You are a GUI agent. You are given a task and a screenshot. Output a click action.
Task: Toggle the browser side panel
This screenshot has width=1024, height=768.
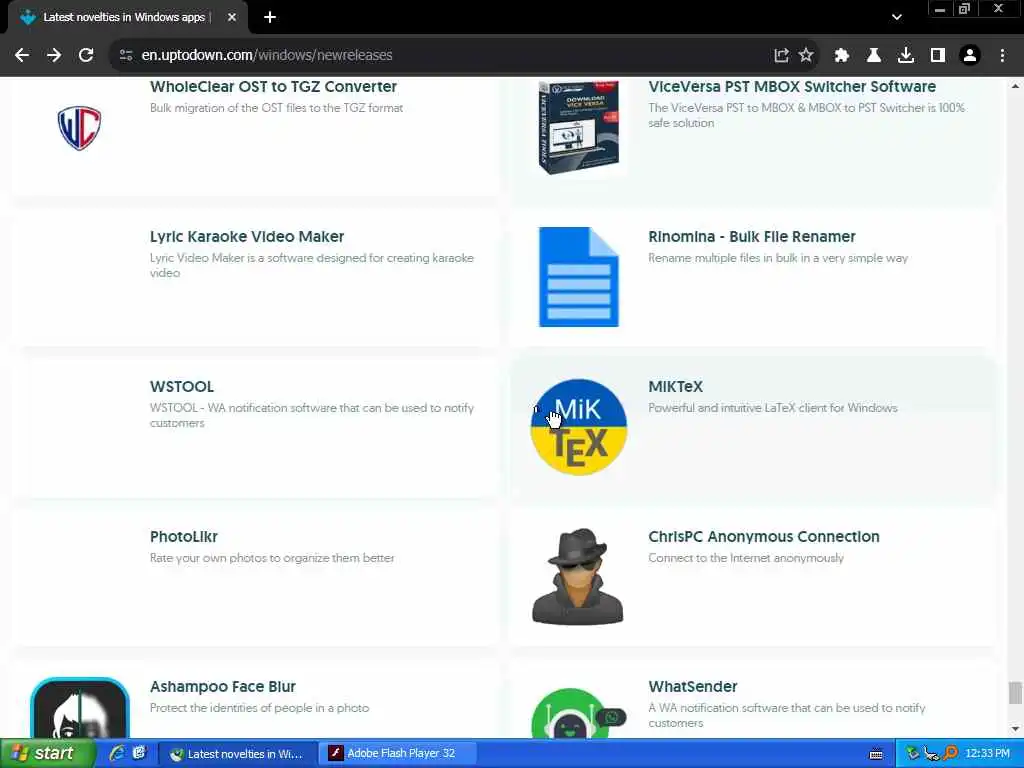(x=938, y=56)
